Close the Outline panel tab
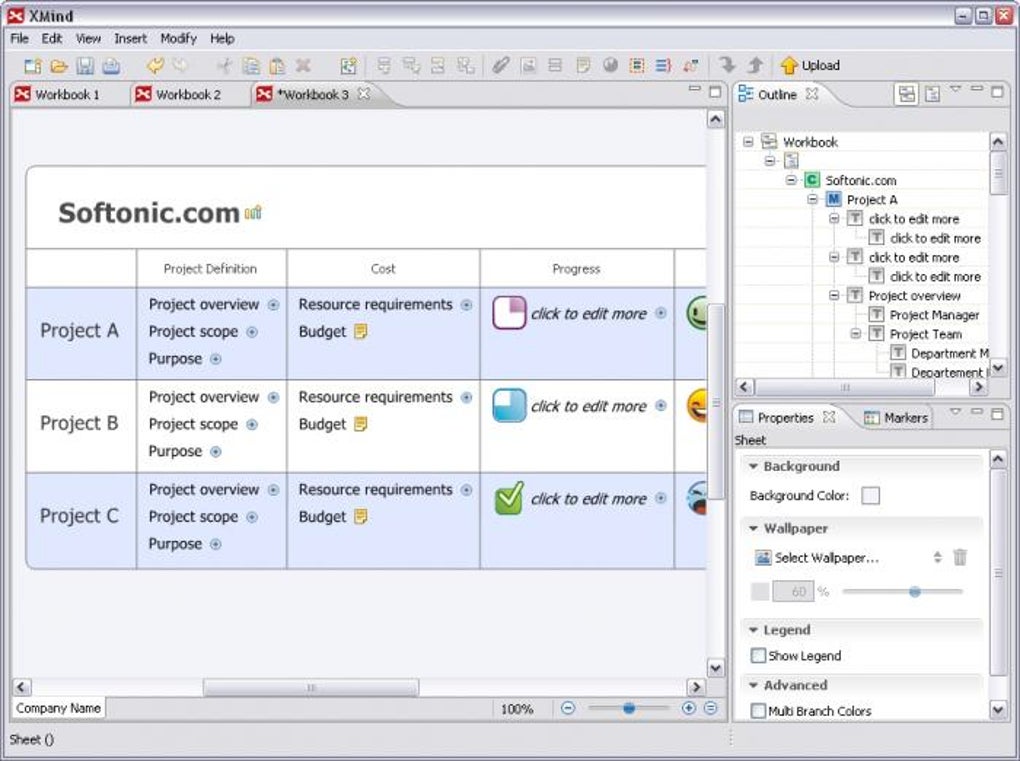 (x=812, y=94)
